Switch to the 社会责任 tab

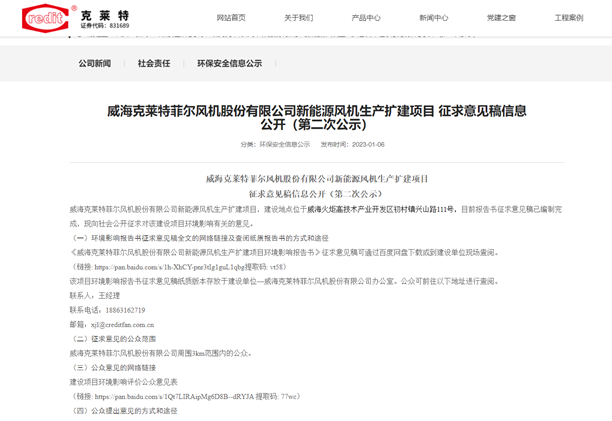click(154, 63)
